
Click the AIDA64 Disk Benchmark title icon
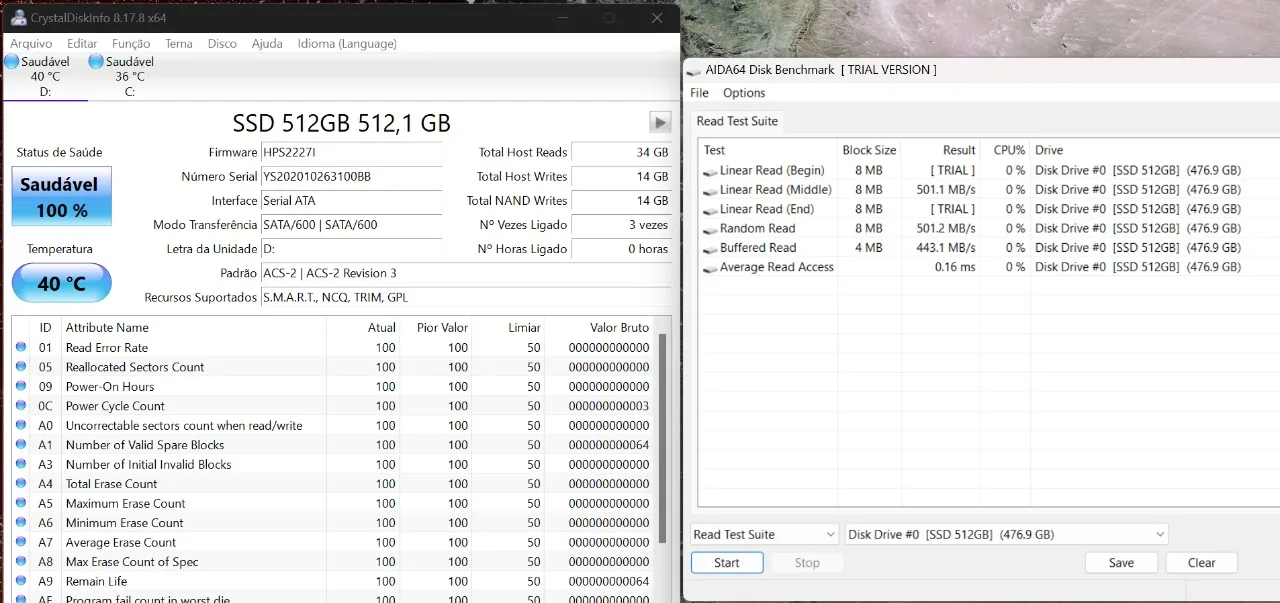click(x=694, y=70)
